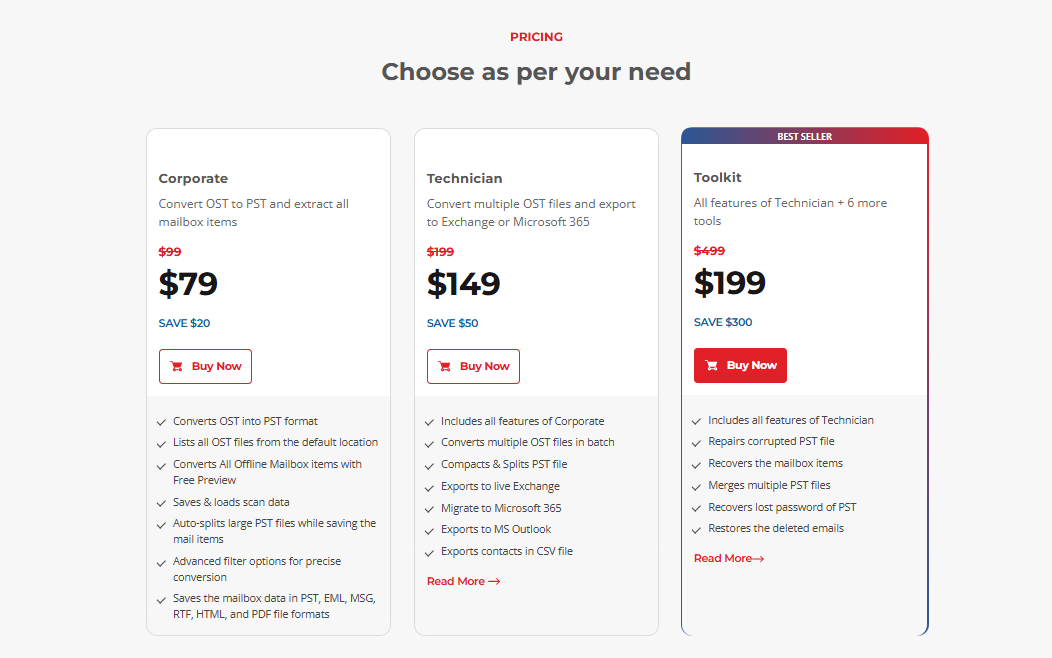Screen dimensions: 1052x658
Task: Select the Technician plan title
Action: (x=464, y=179)
